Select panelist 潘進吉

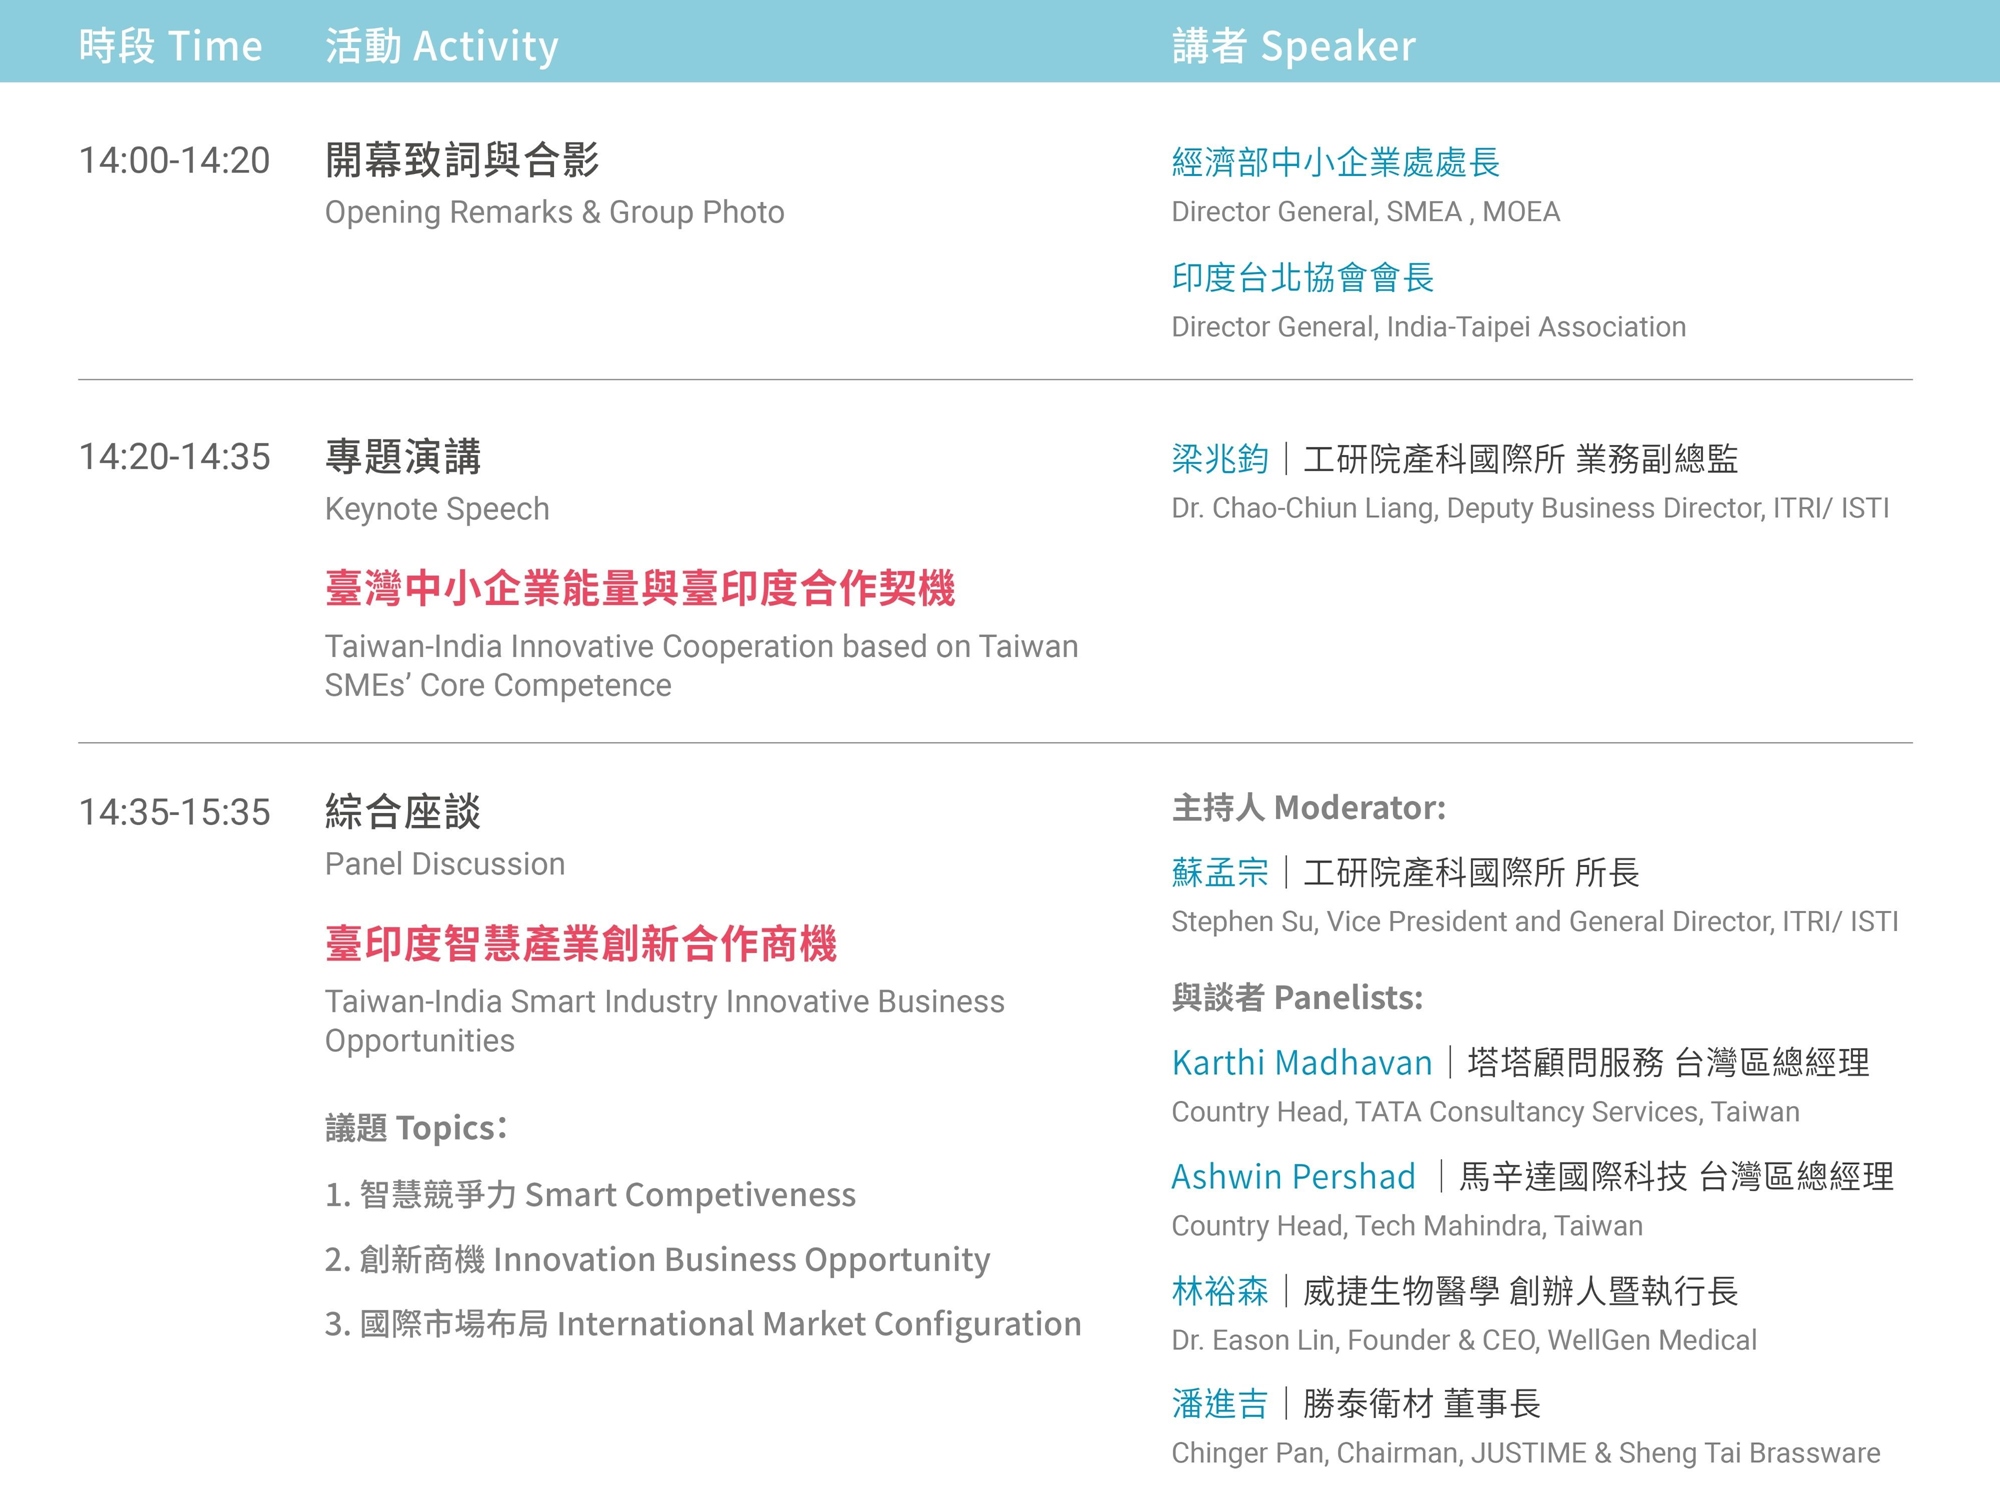click(1219, 1404)
